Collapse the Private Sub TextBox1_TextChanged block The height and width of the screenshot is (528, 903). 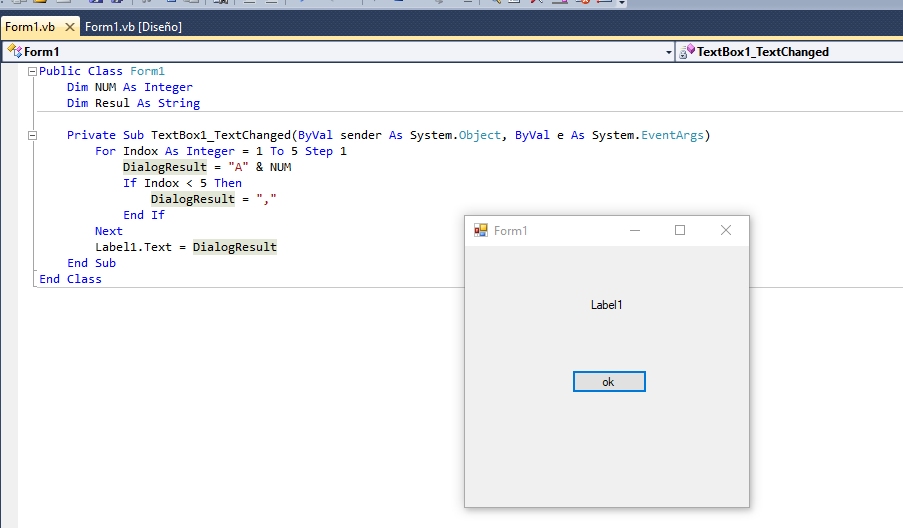pos(32,135)
